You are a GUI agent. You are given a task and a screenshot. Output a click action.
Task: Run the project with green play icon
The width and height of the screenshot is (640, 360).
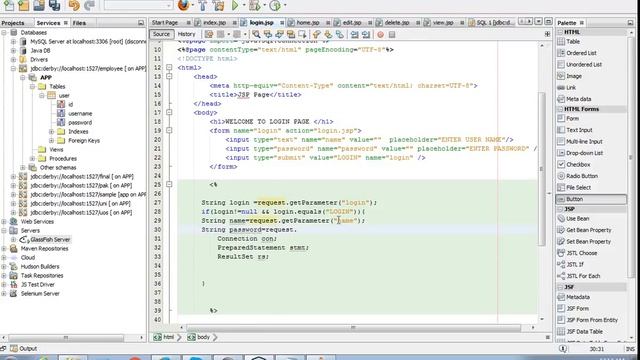coord(235,5)
